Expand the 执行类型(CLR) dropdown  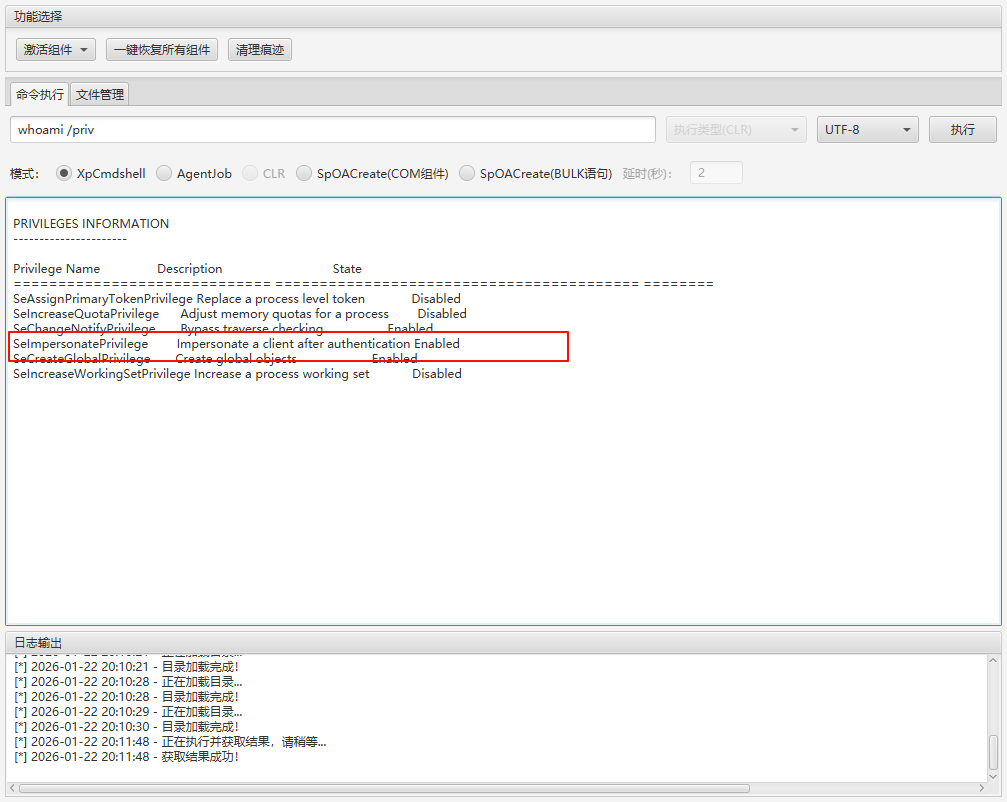(x=735, y=129)
